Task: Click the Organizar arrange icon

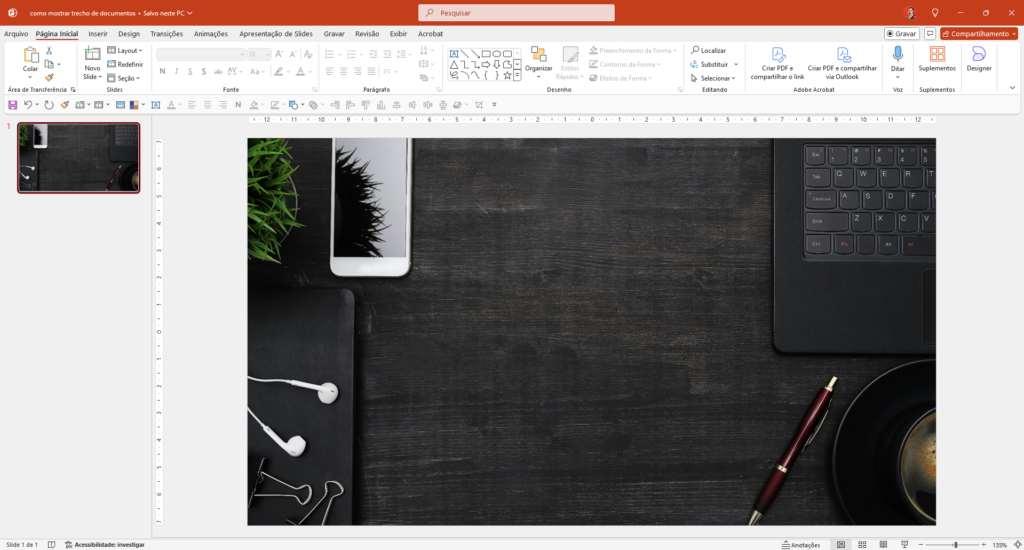Action: point(538,56)
